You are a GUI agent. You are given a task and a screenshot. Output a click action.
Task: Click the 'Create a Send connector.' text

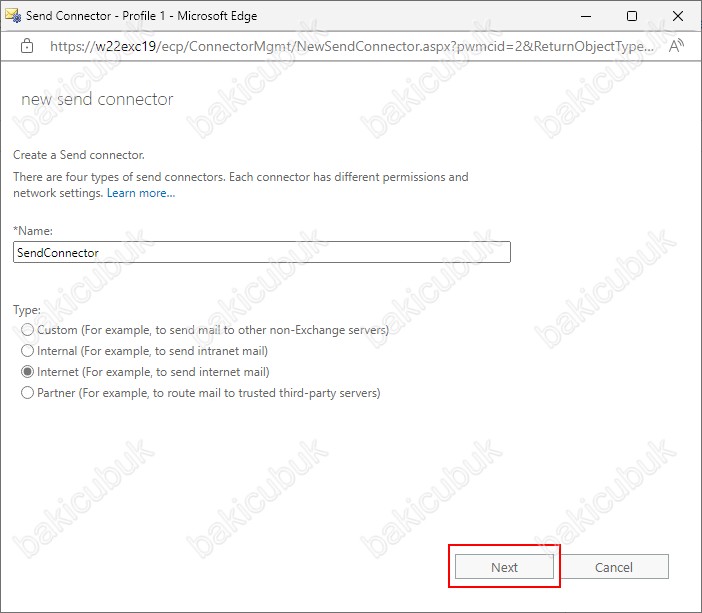79,155
